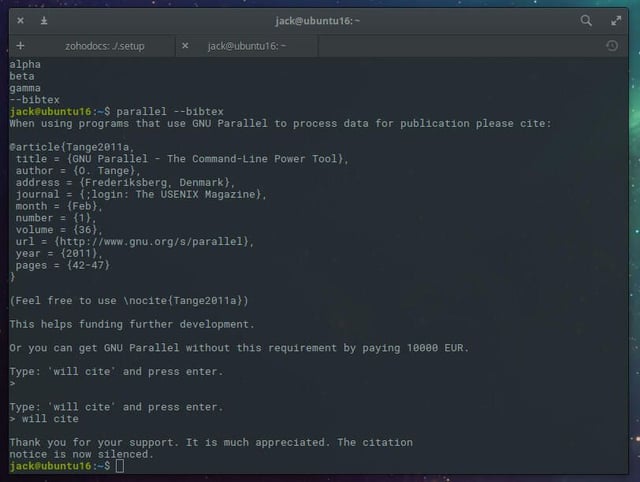Close the terminal window with the X icon

point(20,20)
